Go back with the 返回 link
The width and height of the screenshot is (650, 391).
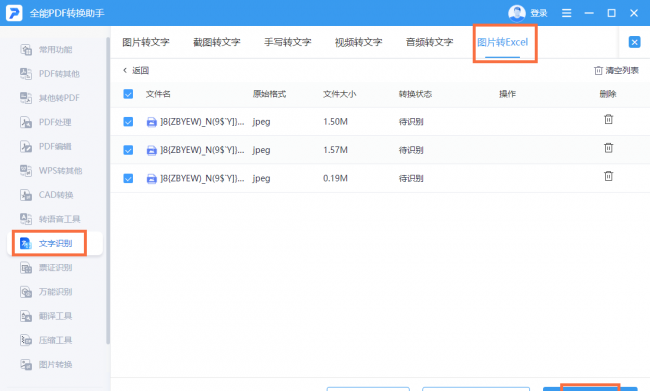136,70
